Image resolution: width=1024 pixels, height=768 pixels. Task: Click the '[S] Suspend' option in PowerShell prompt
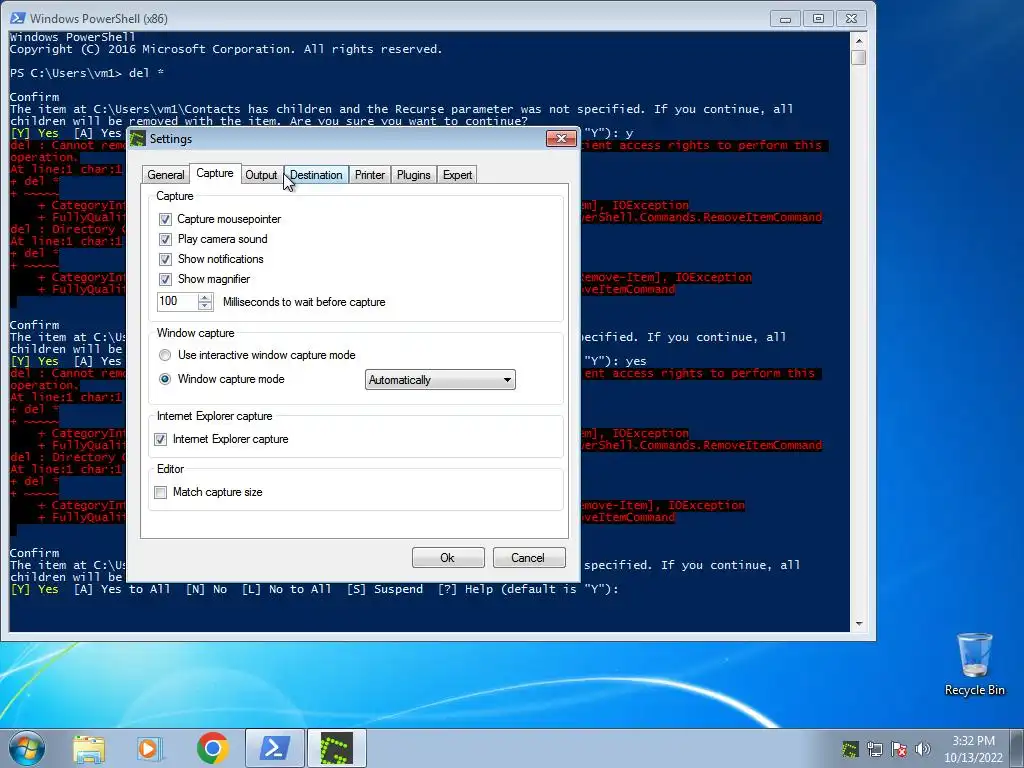click(x=385, y=589)
